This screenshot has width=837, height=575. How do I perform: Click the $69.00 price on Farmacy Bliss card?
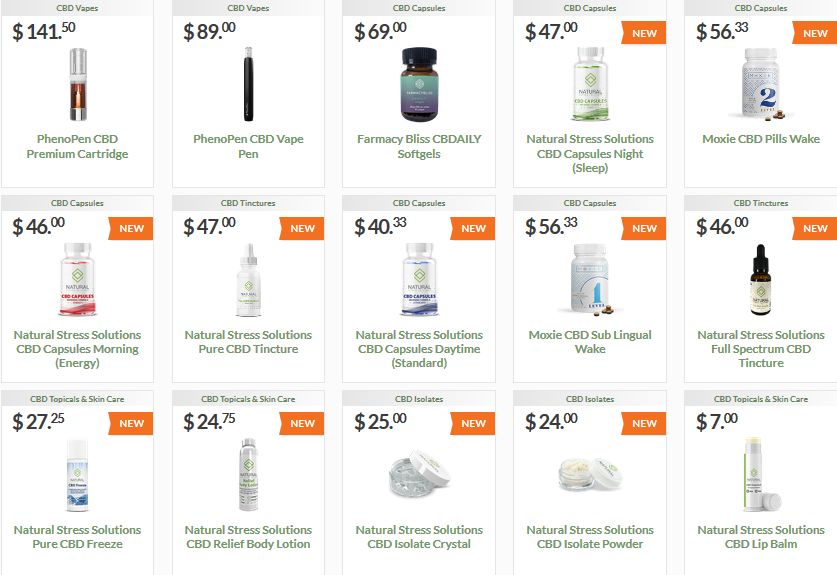[x=381, y=31]
